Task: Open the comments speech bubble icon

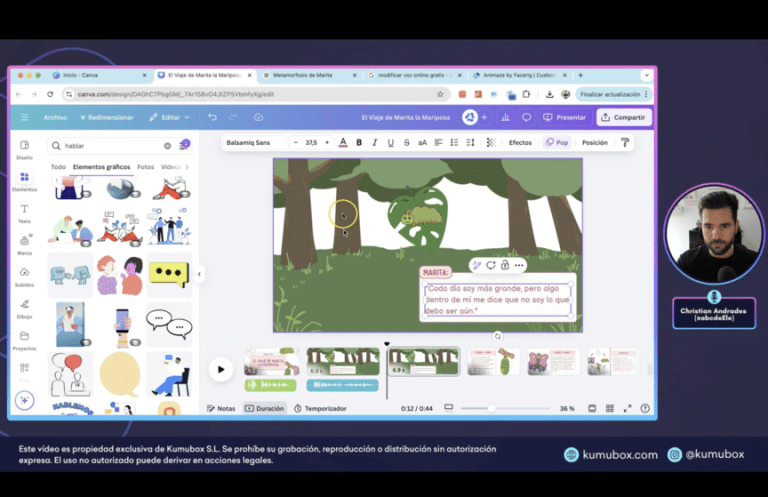Action: [x=527, y=117]
